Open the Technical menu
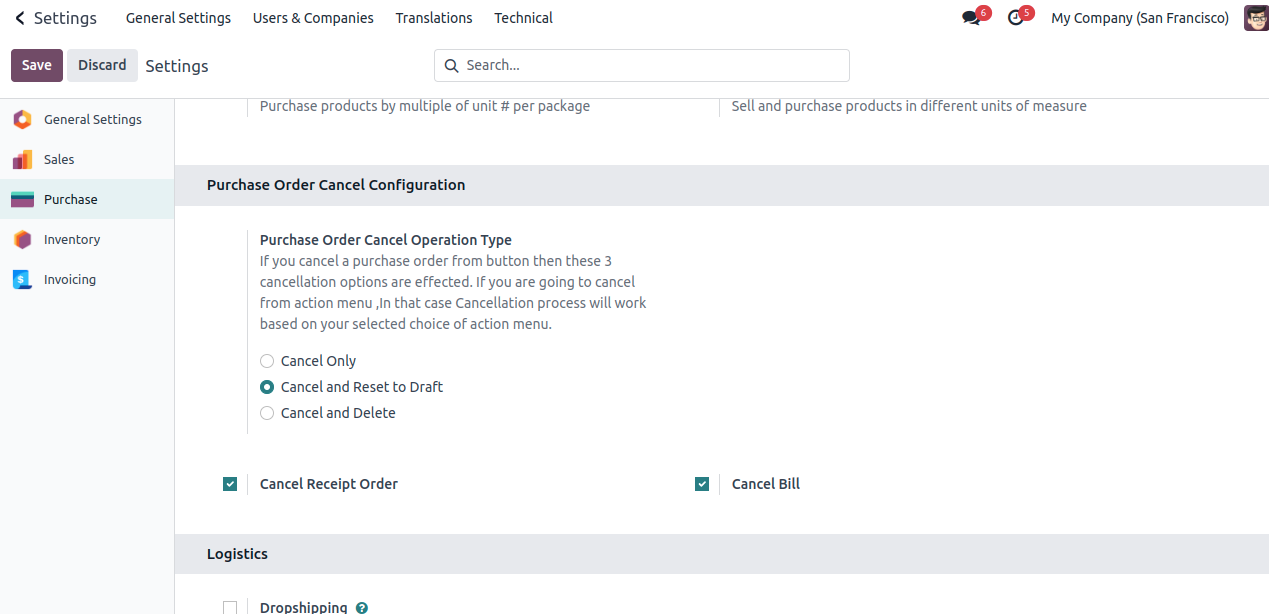1269x614 pixels. [x=523, y=18]
